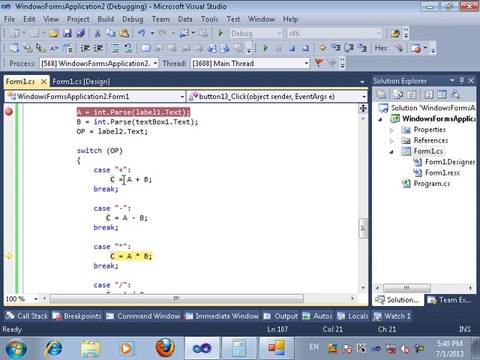Open the class selector WindowsFormsApplication2.Form1 dropdown
The image size is (480, 360).
182,97
